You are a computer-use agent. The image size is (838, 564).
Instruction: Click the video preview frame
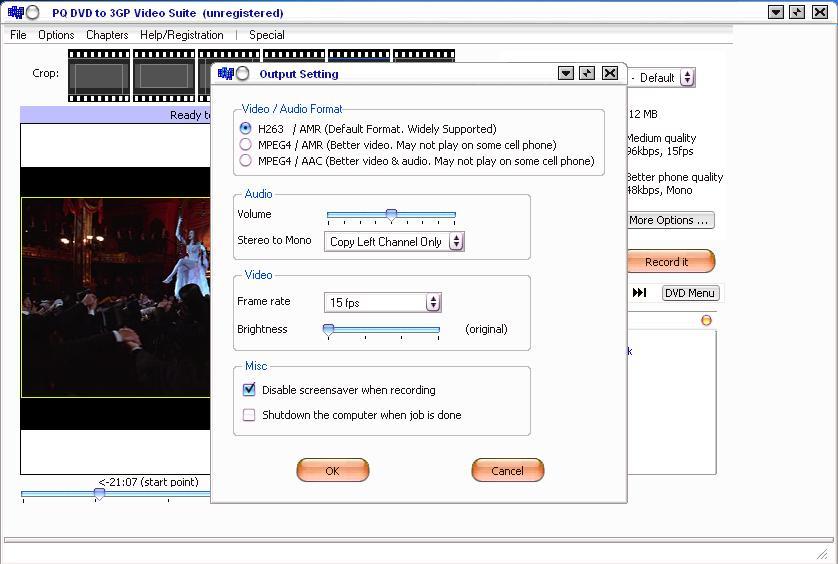116,298
